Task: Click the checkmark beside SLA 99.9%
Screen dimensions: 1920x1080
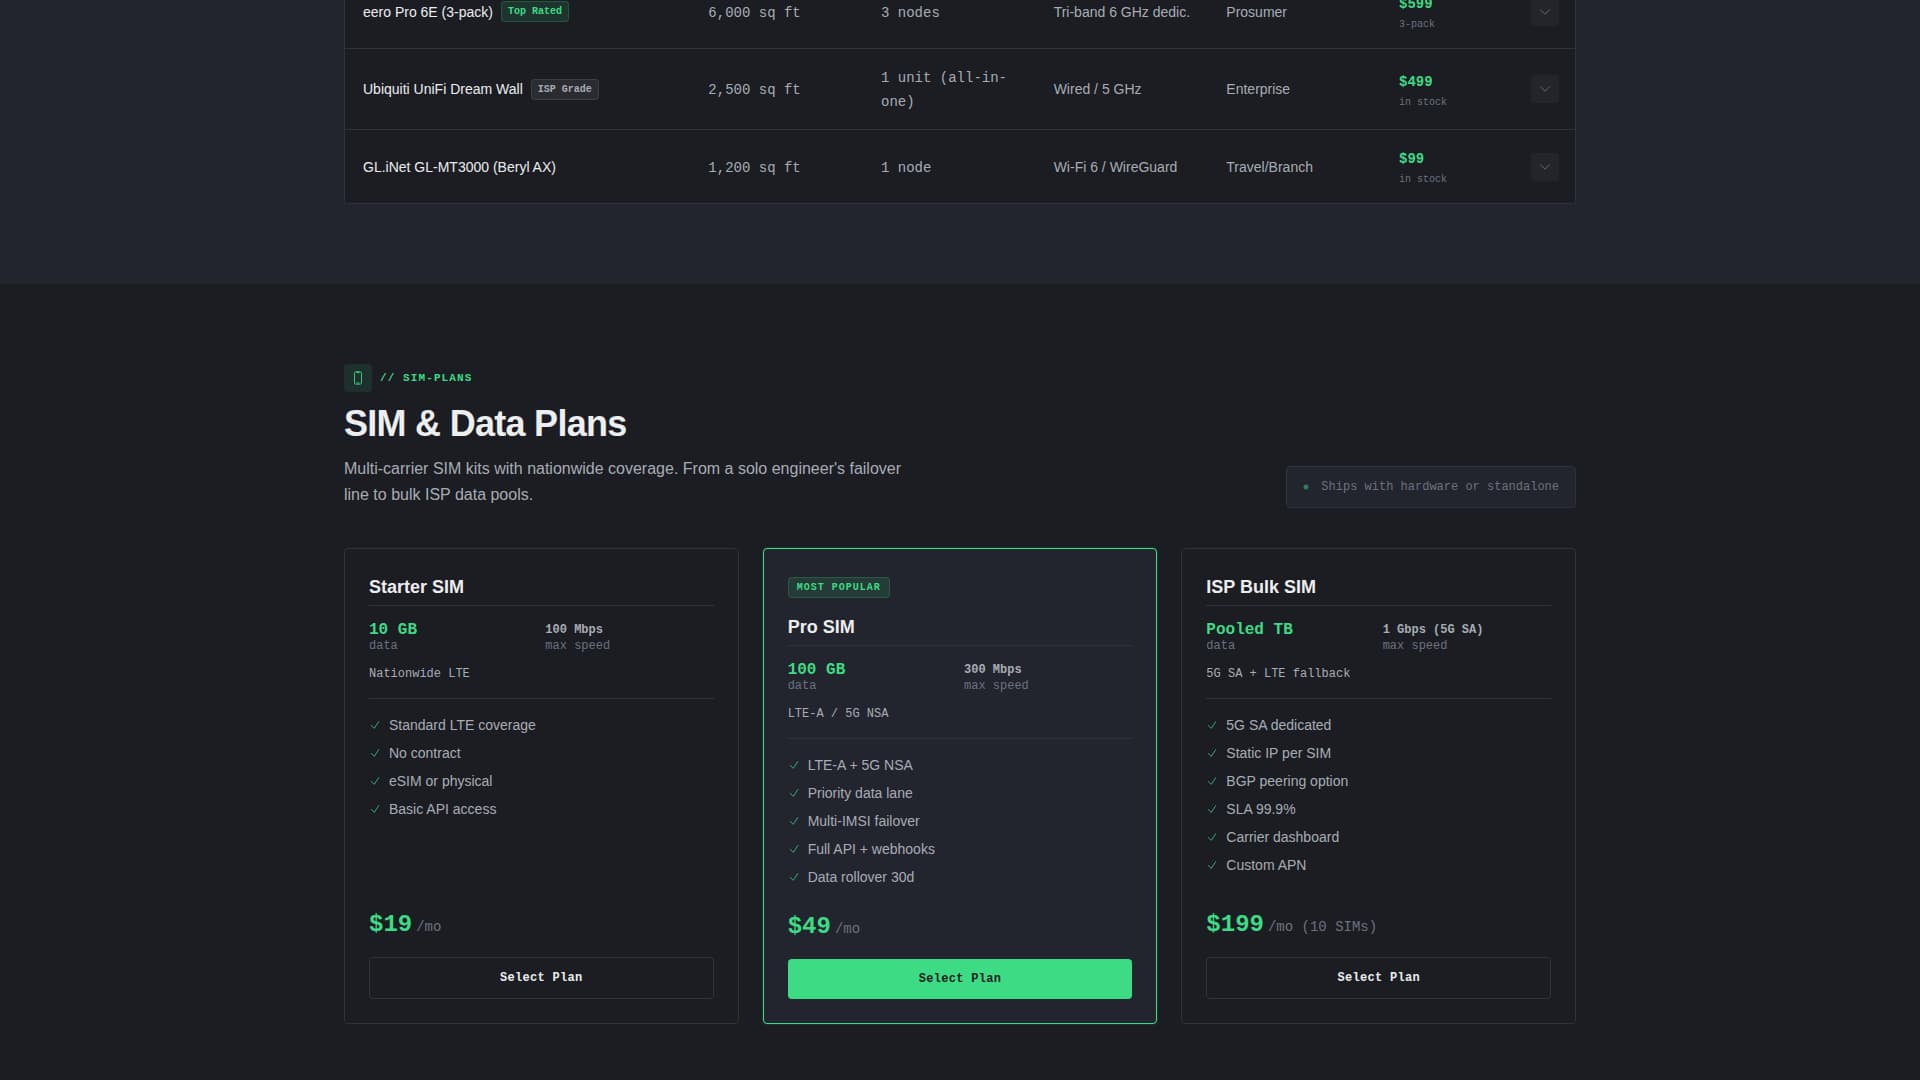Action: click(1212, 809)
